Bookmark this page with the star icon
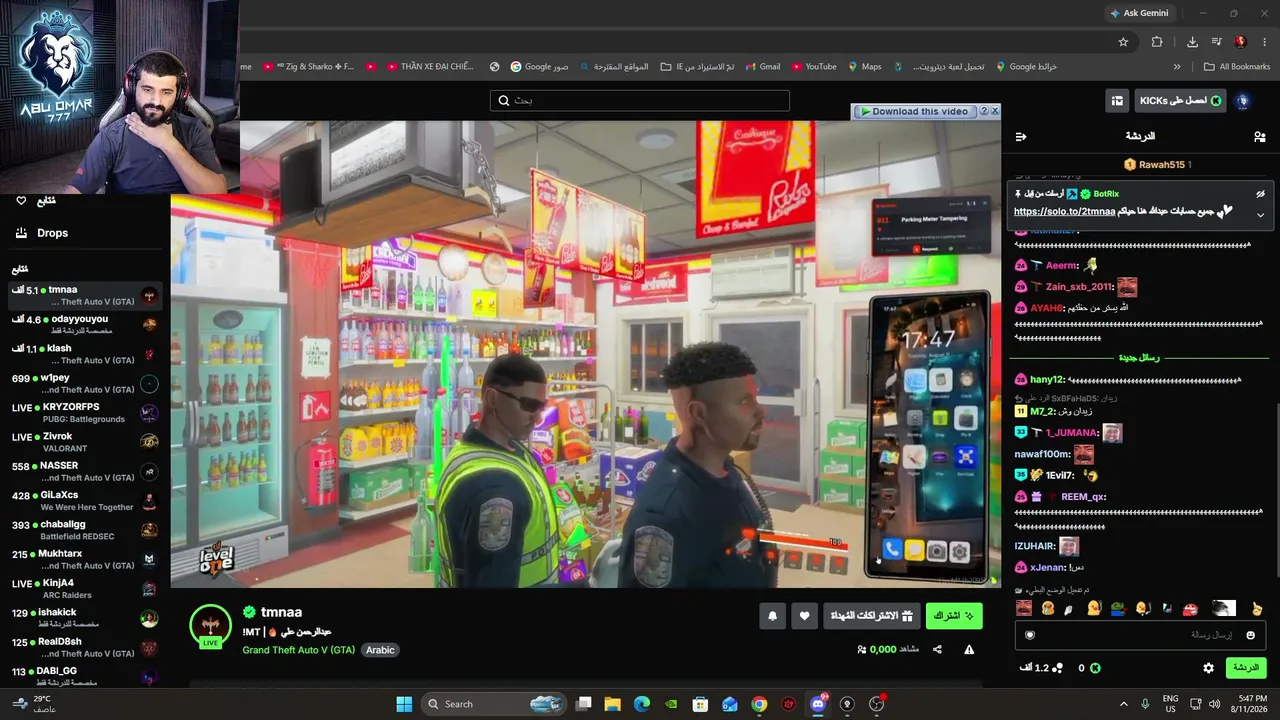 pos(1123,42)
